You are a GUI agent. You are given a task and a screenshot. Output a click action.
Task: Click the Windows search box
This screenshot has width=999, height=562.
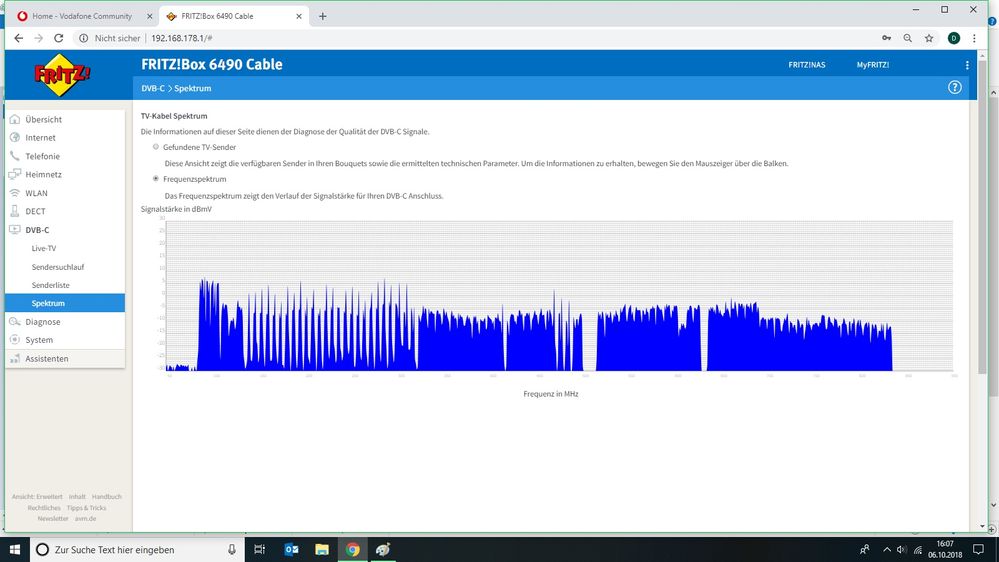click(137, 549)
